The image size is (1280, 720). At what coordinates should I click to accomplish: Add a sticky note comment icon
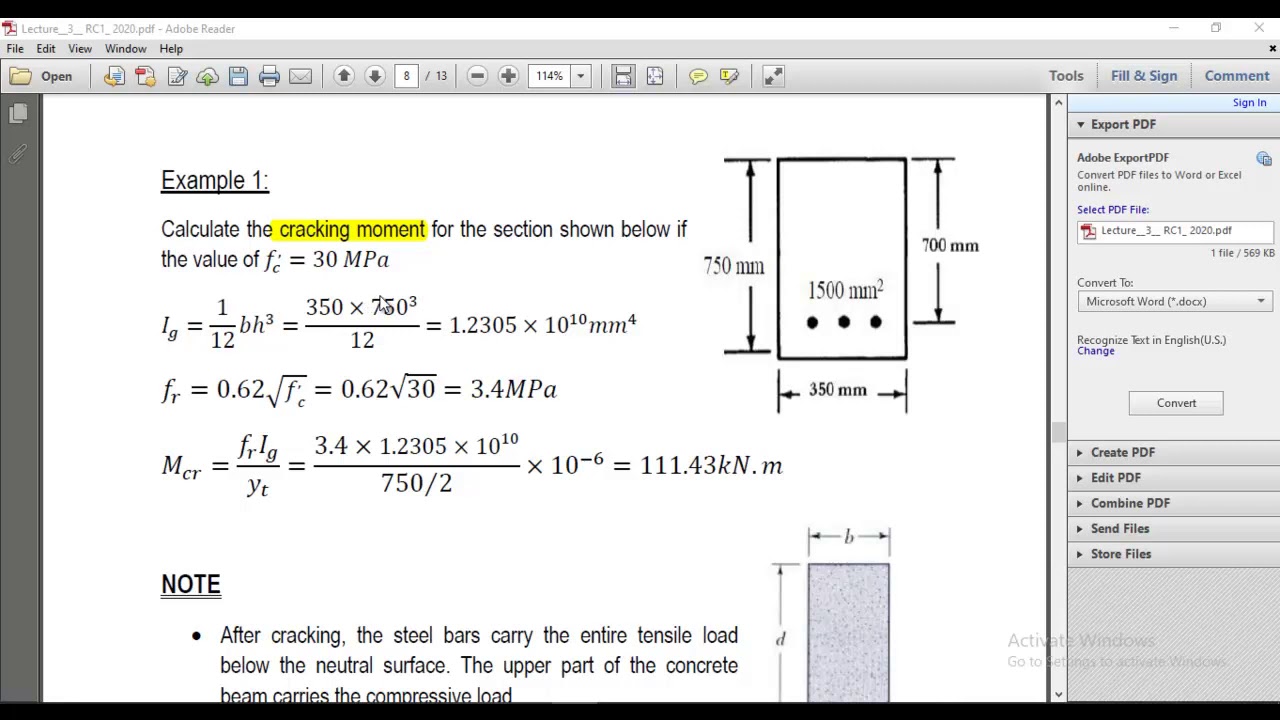(x=698, y=76)
